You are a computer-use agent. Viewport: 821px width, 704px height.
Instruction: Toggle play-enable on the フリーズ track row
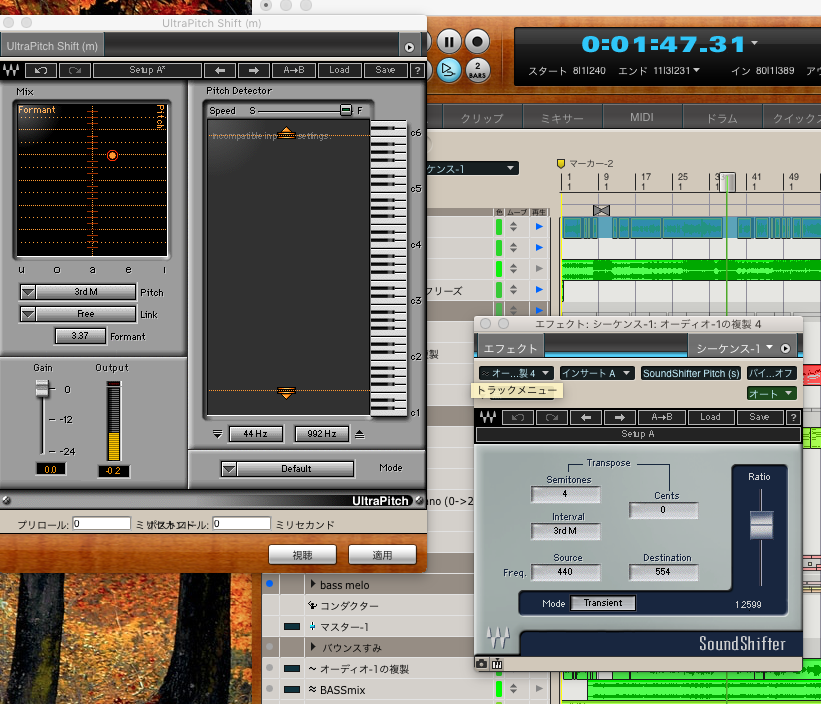[539, 289]
